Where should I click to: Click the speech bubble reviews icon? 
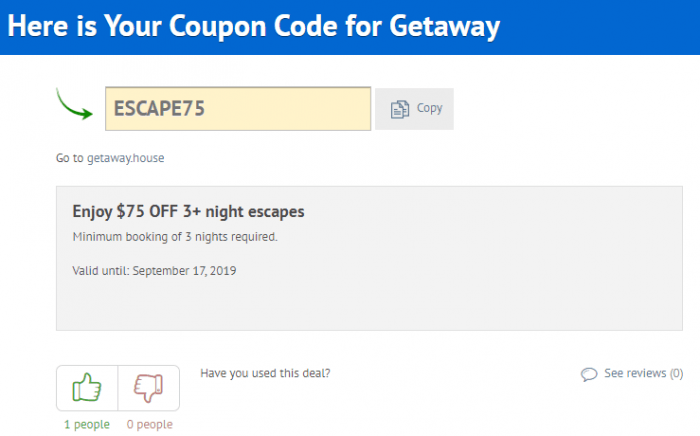click(x=589, y=374)
